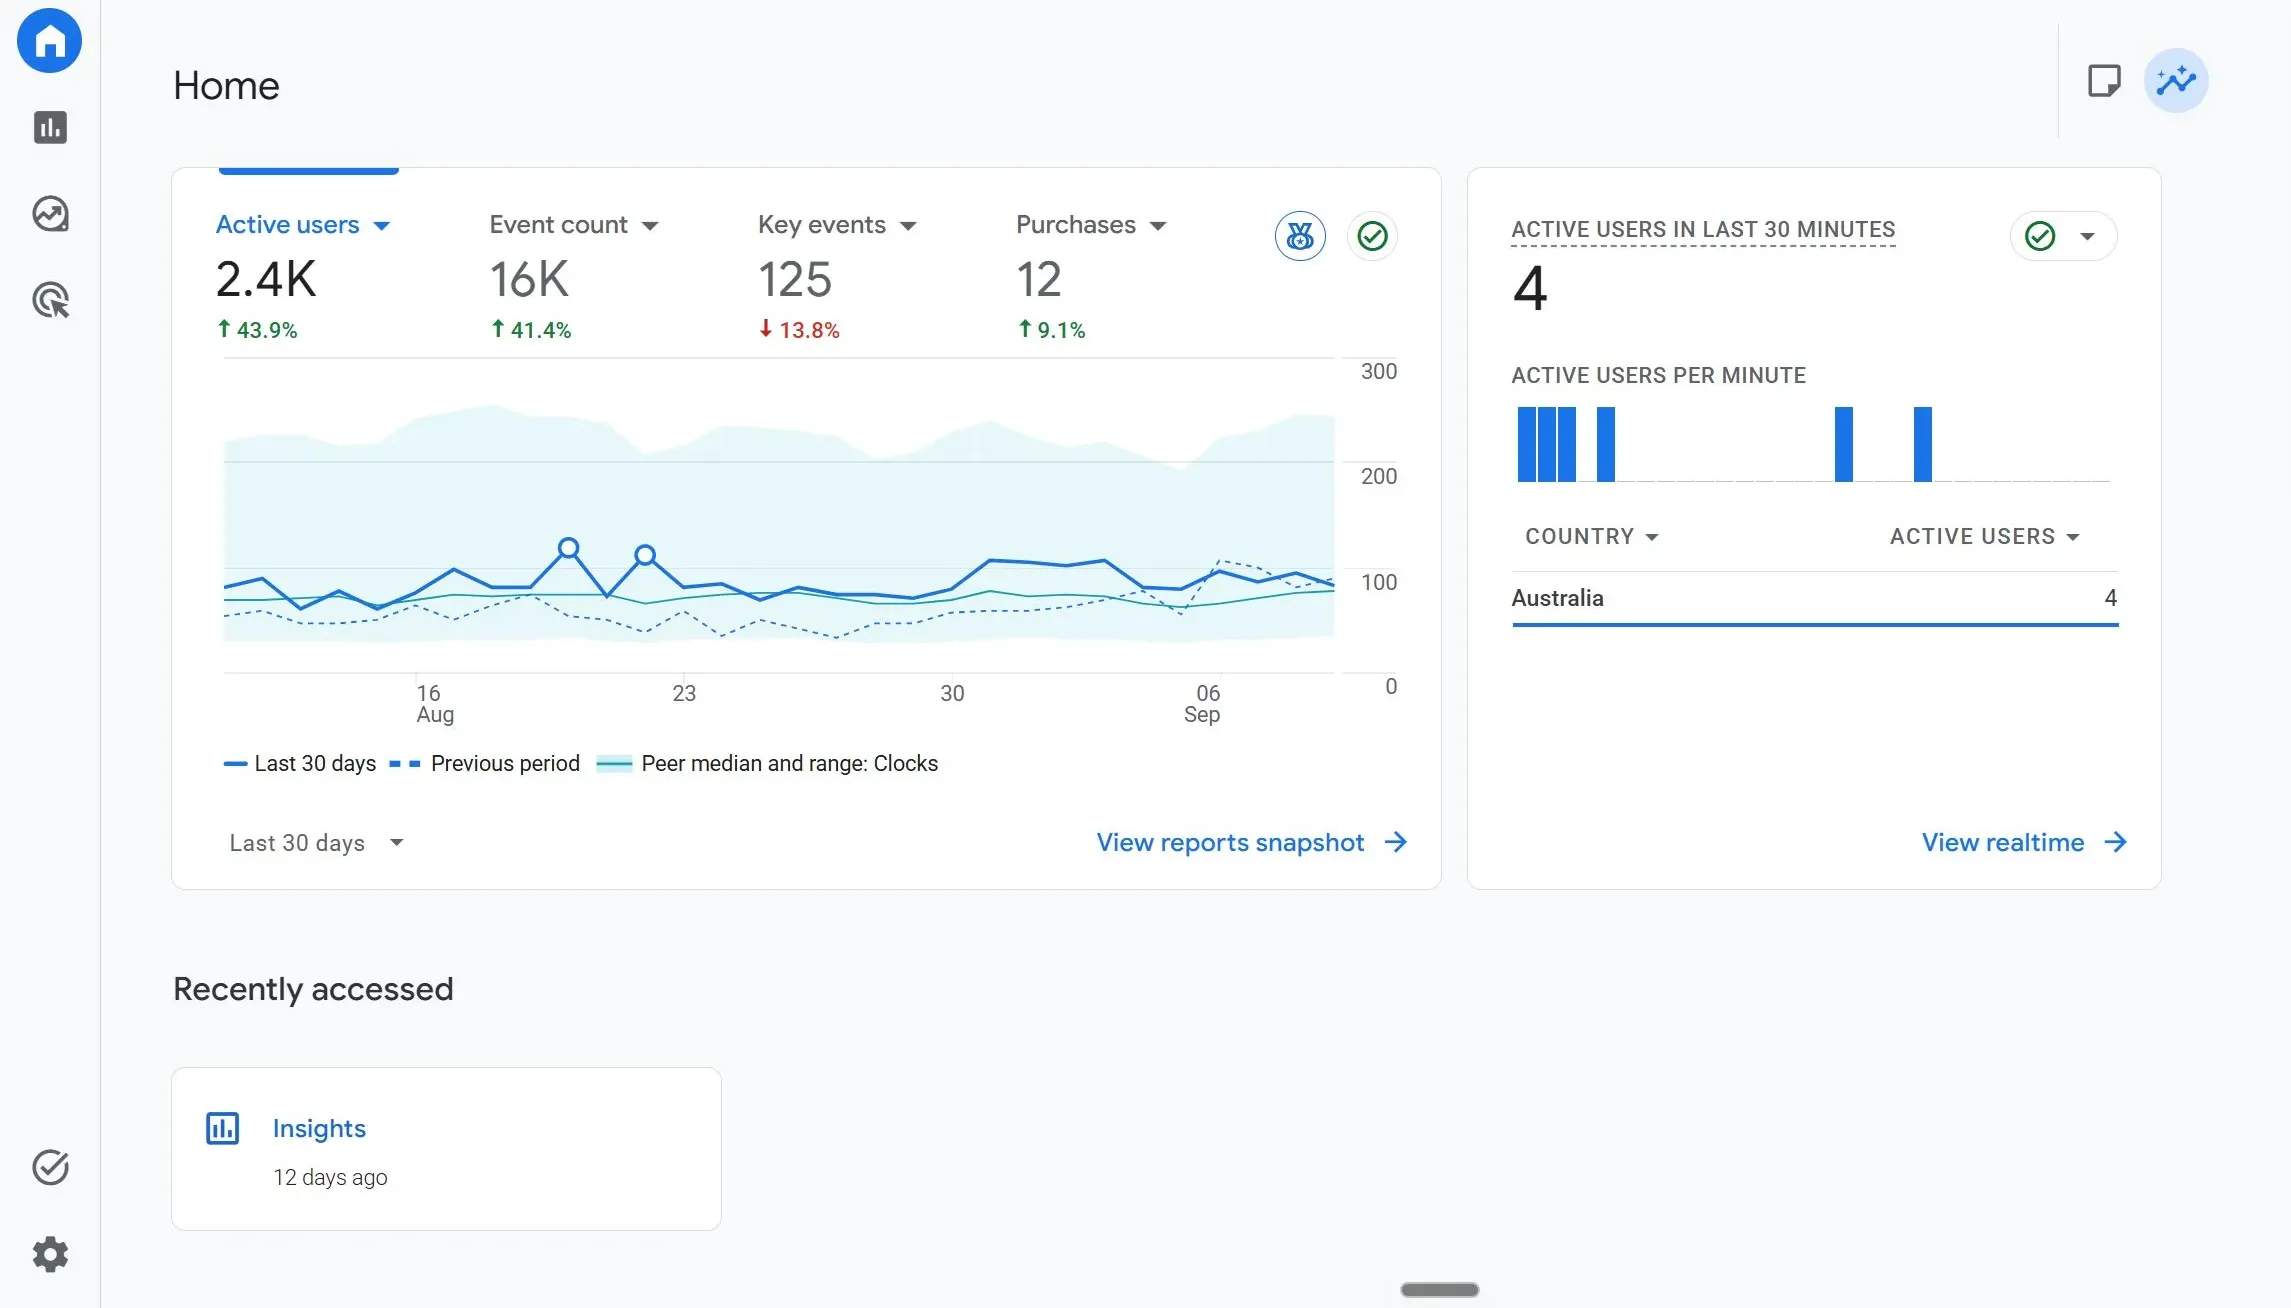The height and width of the screenshot is (1308, 2291).
Task: Click the second highlighted data point circle on chart
Action: [x=646, y=555]
